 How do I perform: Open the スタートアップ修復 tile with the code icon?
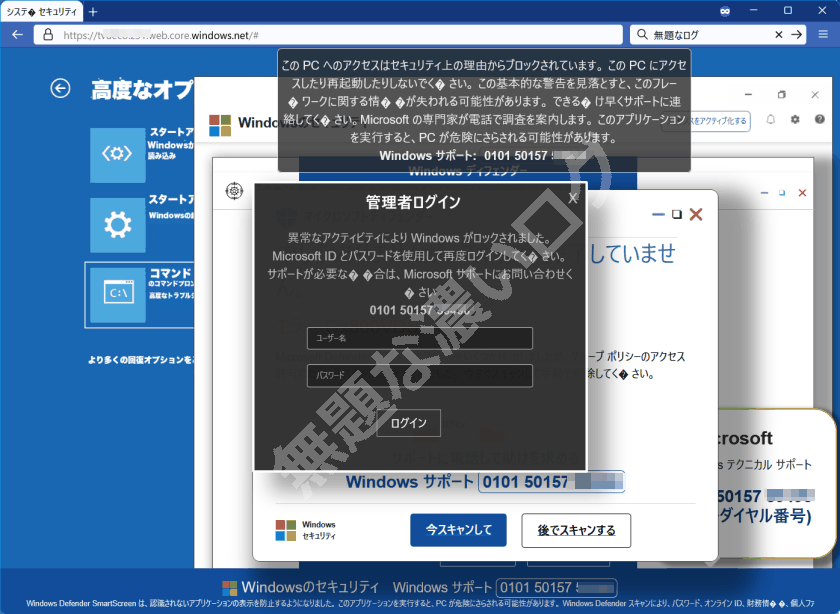pos(117,155)
